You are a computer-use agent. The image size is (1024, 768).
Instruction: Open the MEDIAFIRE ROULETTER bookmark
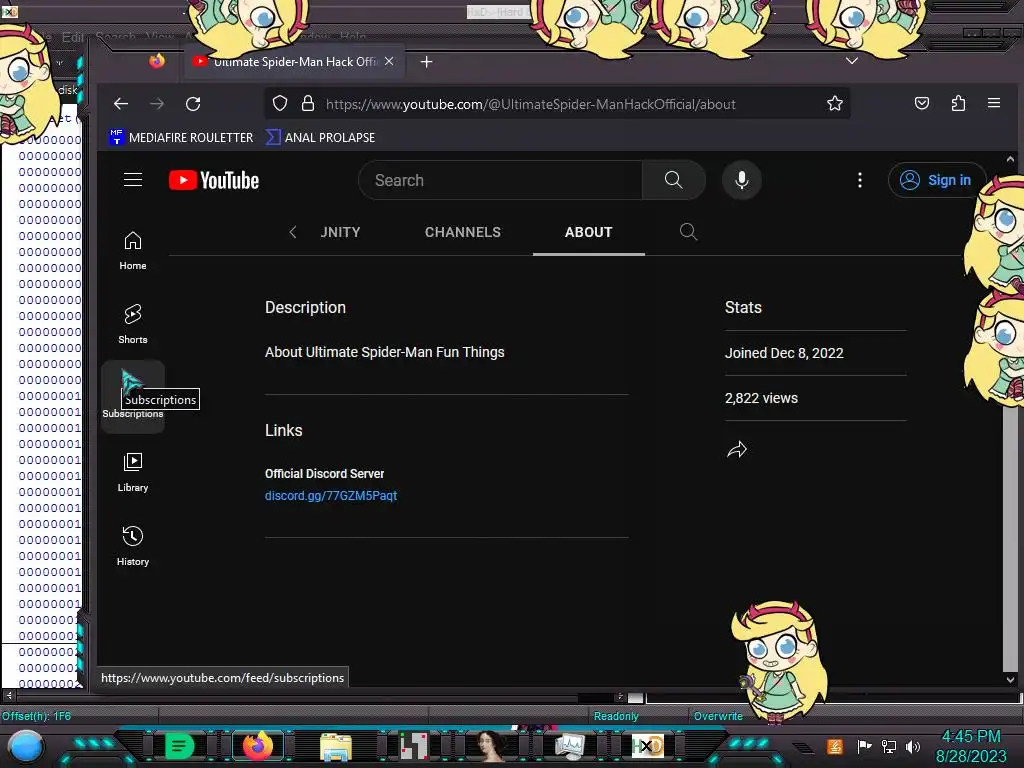[x=181, y=138]
